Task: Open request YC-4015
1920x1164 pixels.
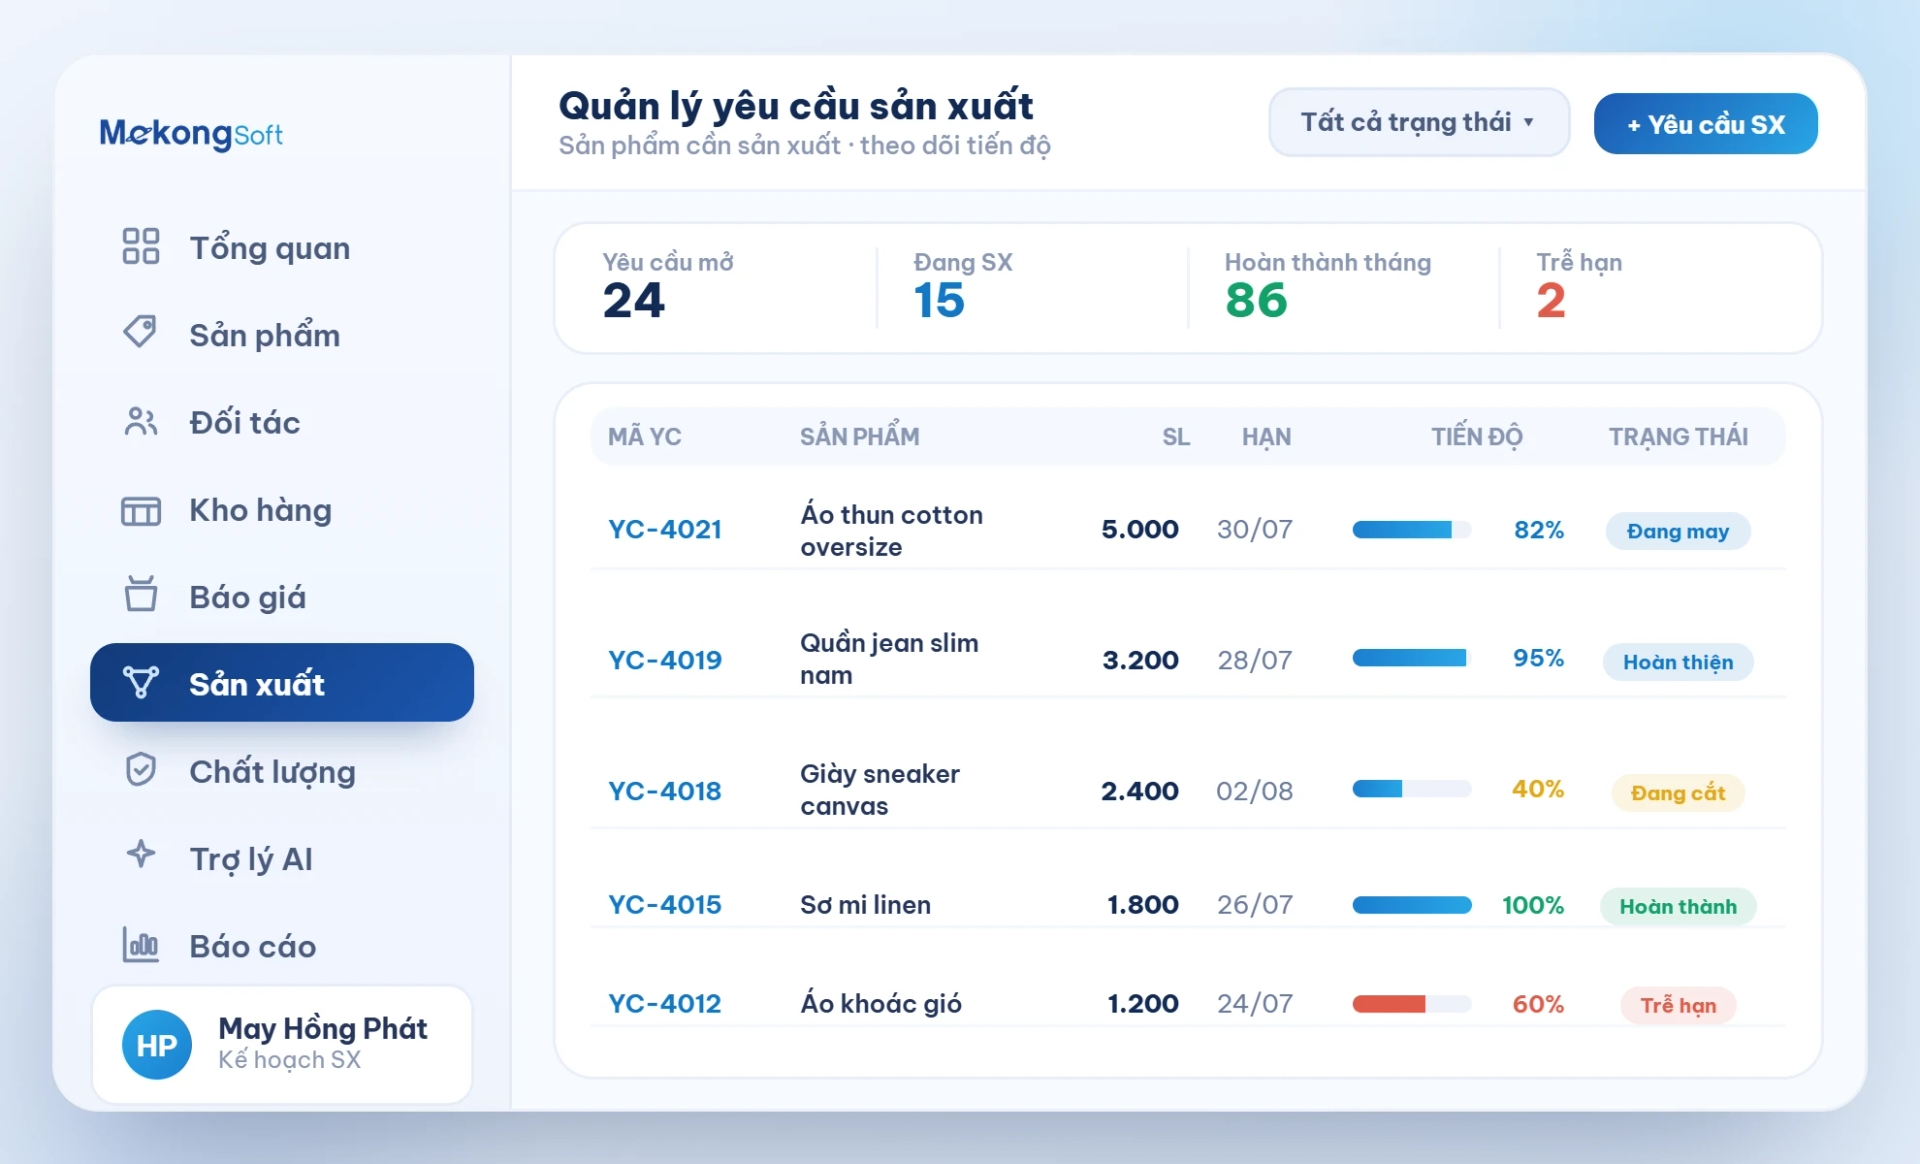Action: [x=665, y=905]
